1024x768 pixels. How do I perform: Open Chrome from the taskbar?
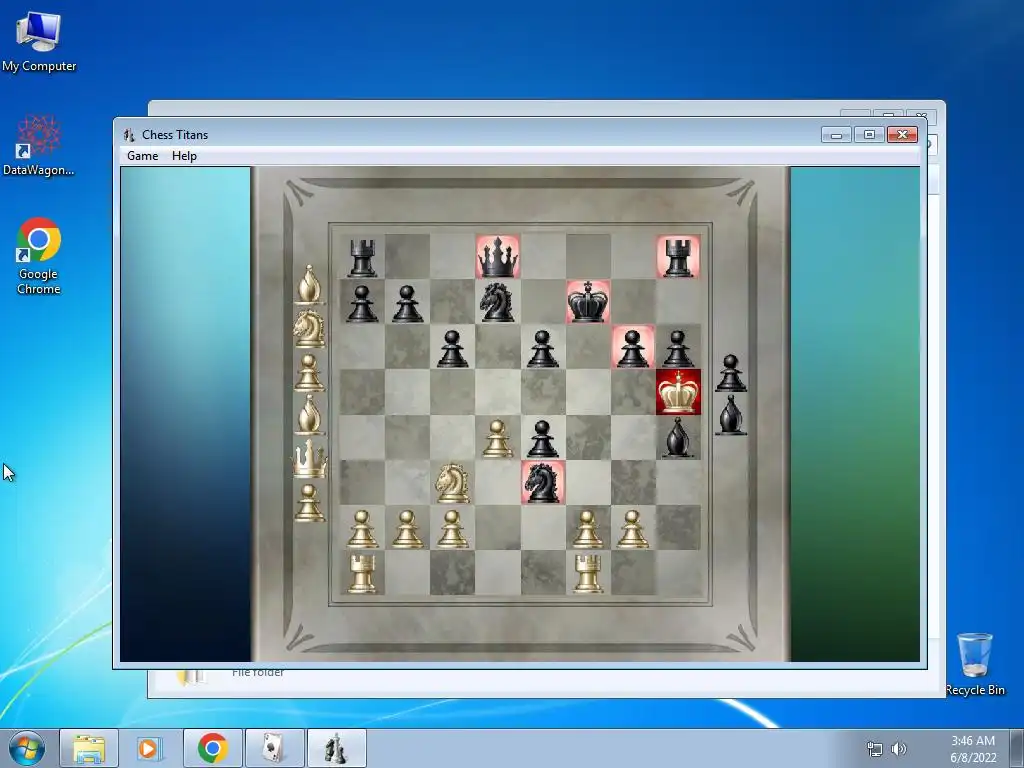[x=212, y=748]
